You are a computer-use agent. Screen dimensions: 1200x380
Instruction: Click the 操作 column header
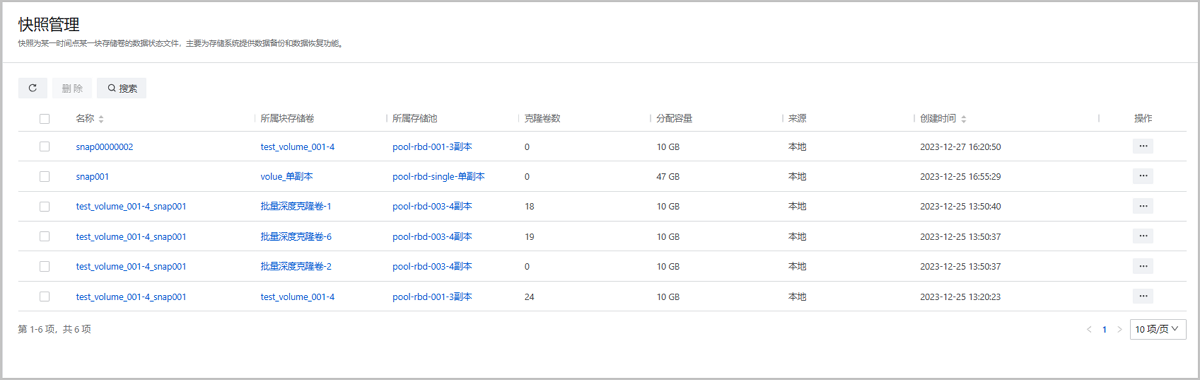tap(1143, 119)
